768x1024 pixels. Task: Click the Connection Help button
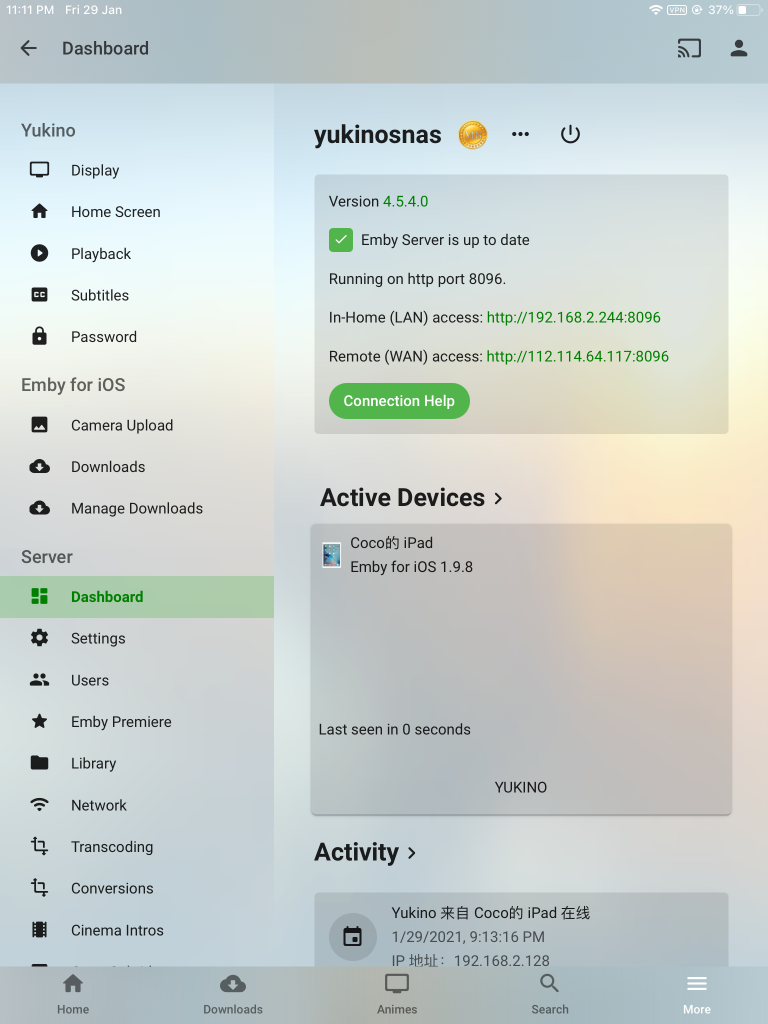point(399,401)
